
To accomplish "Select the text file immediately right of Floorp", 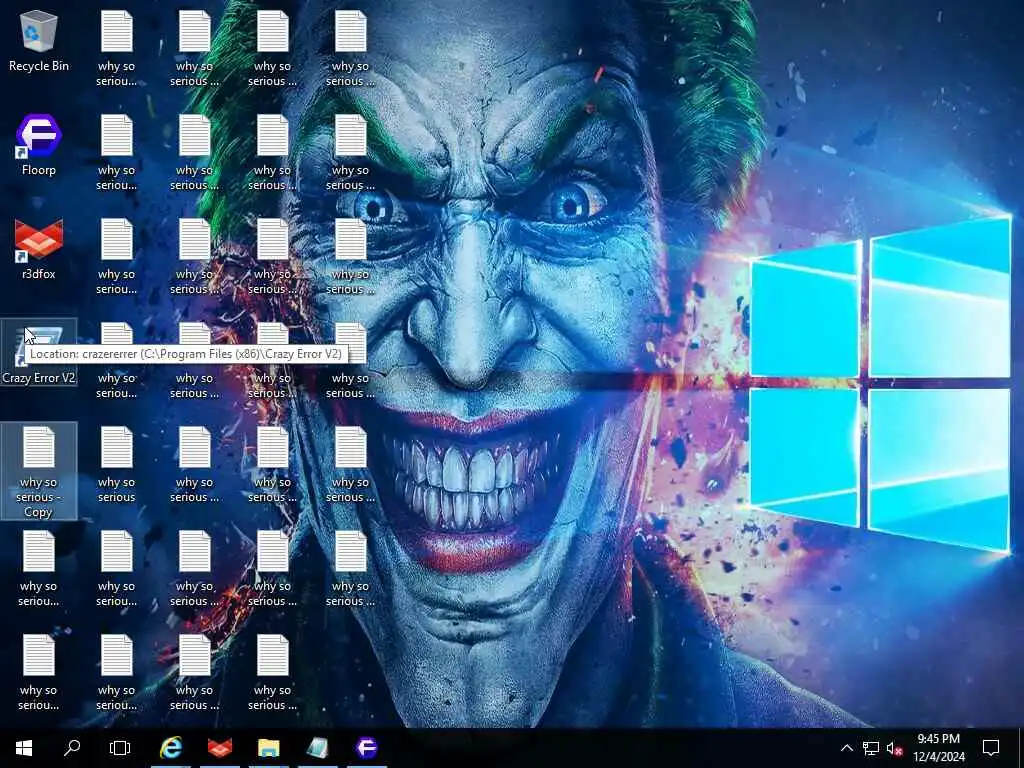I will [116, 153].
